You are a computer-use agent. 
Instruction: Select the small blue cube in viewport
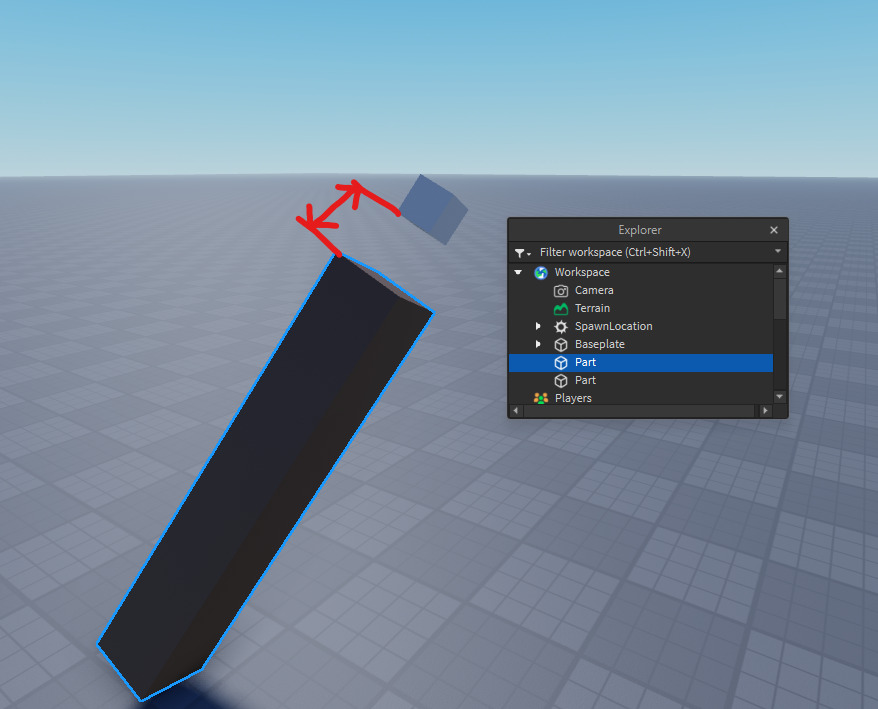pyautogui.click(x=433, y=209)
